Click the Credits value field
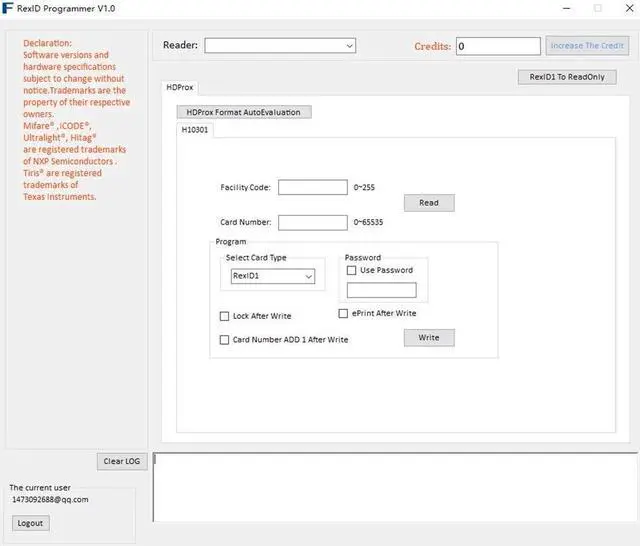The image size is (640, 546). coord(498,46)
